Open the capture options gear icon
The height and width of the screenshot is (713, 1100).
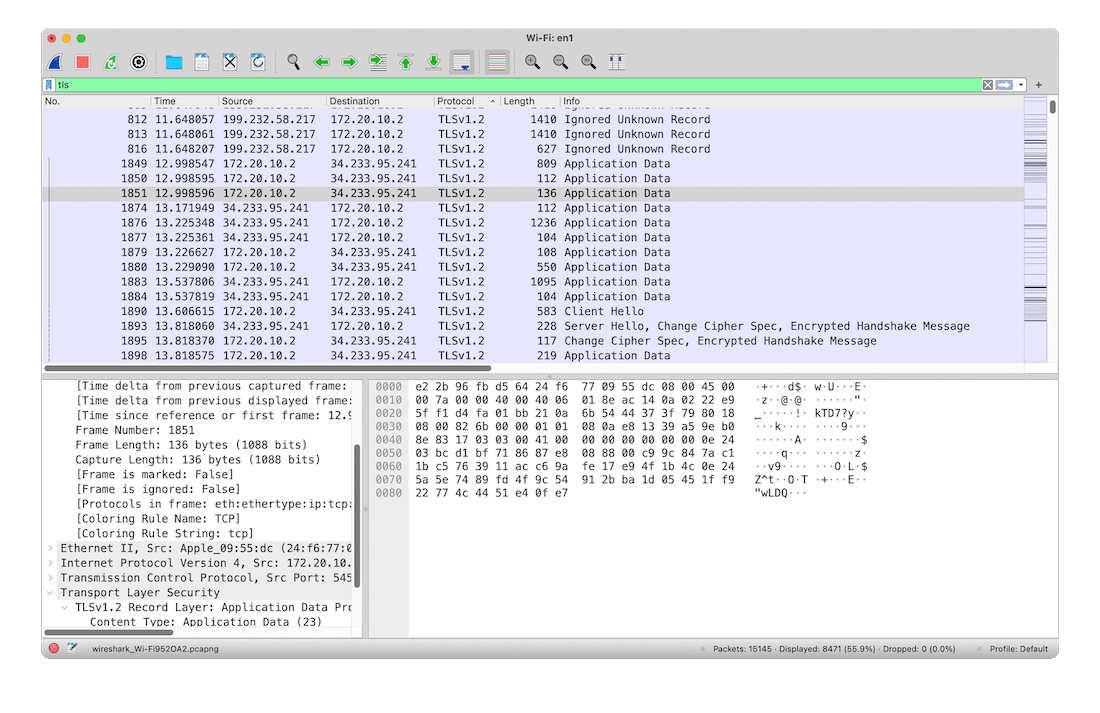tap(138, 61)
